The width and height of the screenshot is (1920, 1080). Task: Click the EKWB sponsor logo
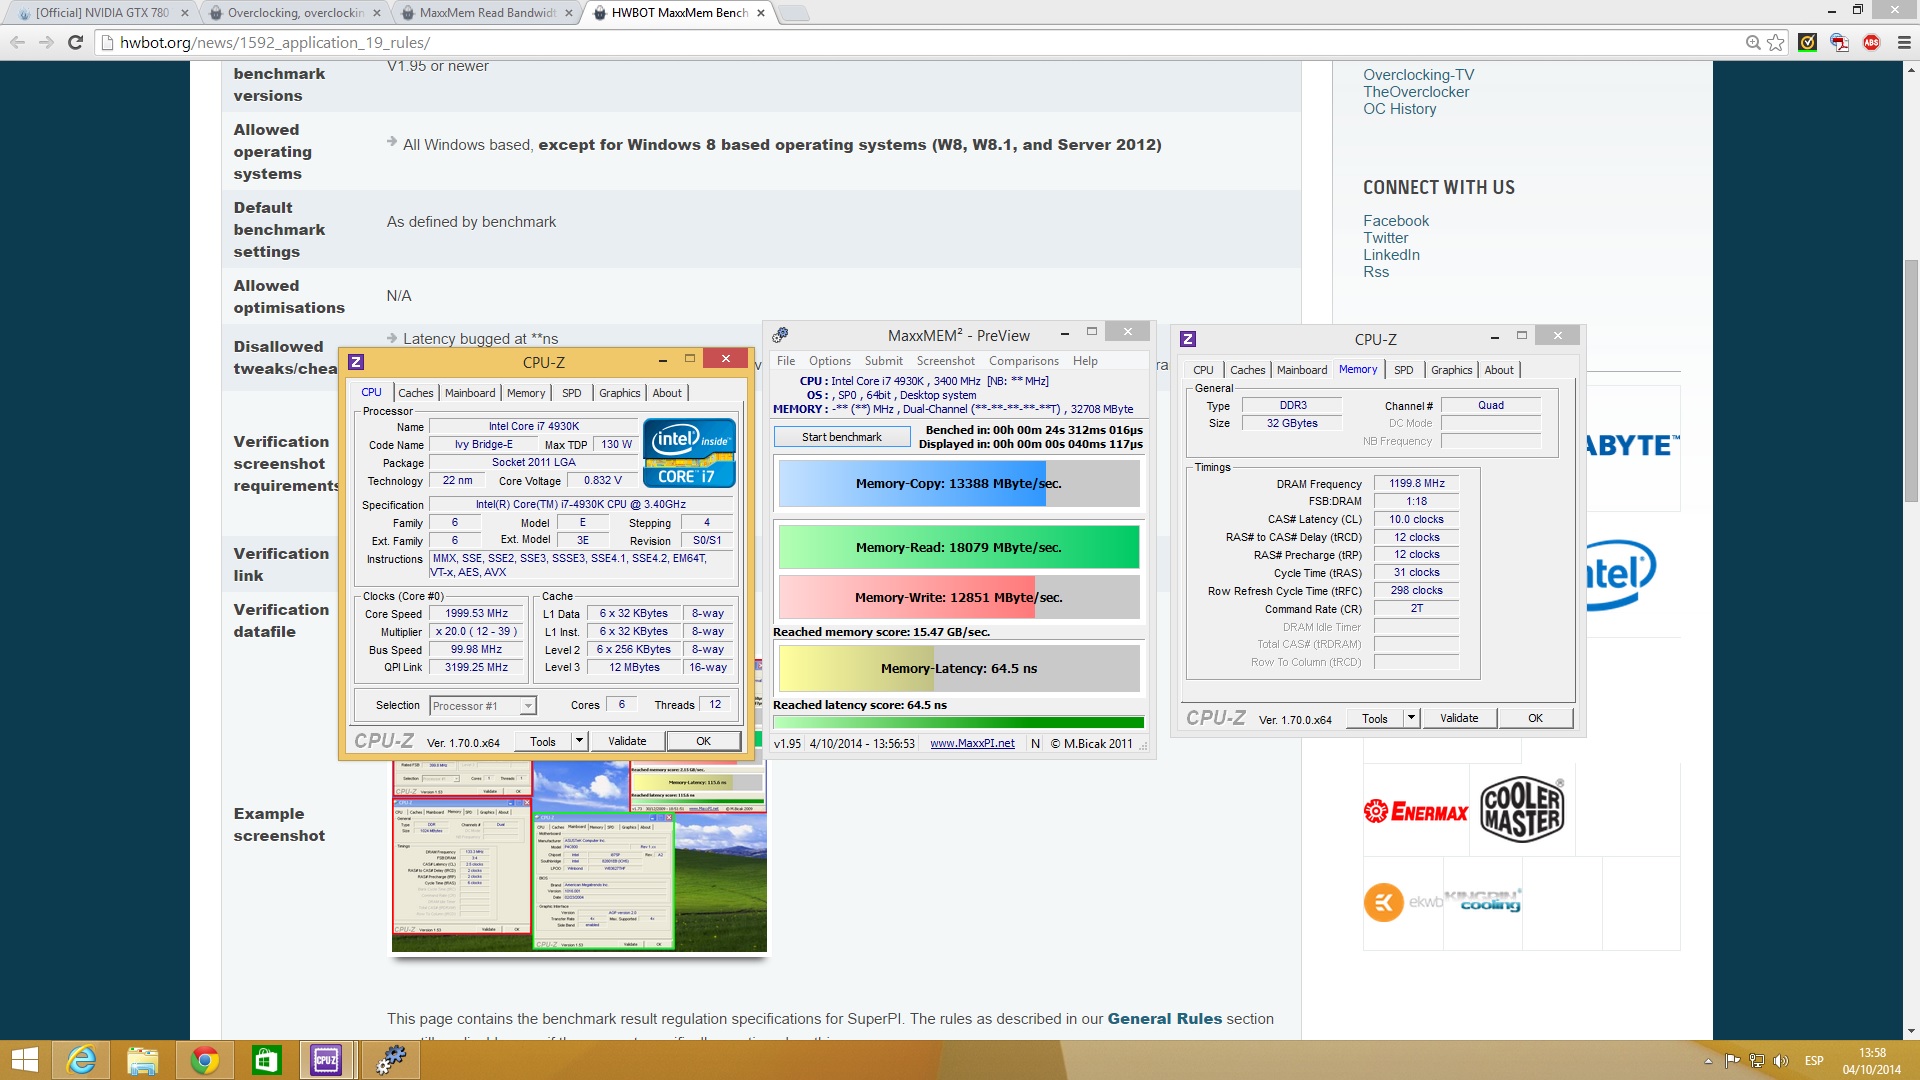(x=1403, y=902)
